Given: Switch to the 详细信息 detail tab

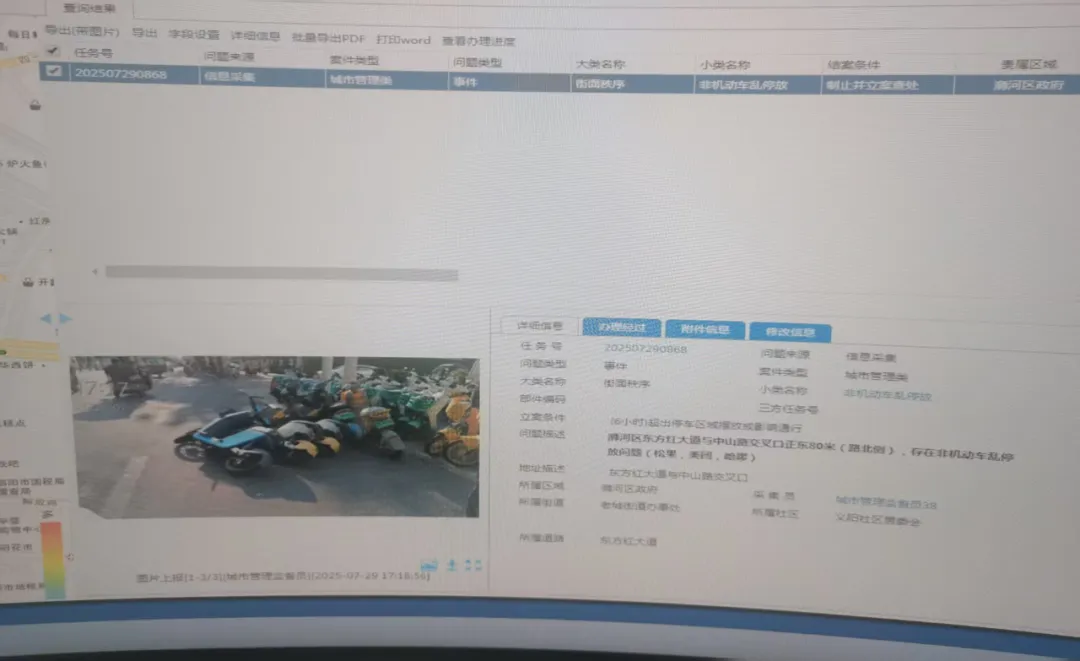Looking at the screenshot, I should [x=540, y=325].
